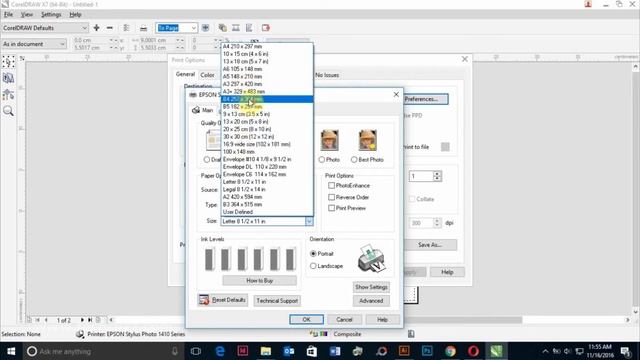Choose A3 297 x 420 mm size
Image resolution: width=640 pixels, height=360 pixels.
point(267,84)
